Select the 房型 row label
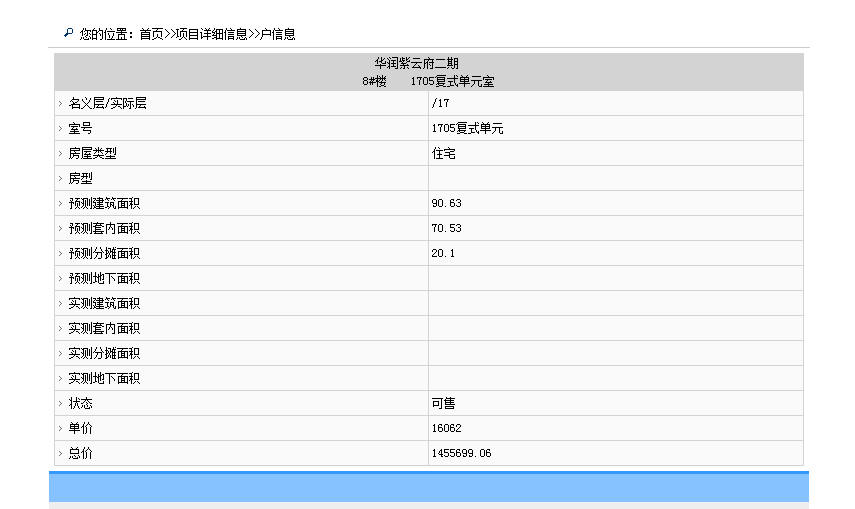Viewport: 855px width, 509px height. (80, 178)
